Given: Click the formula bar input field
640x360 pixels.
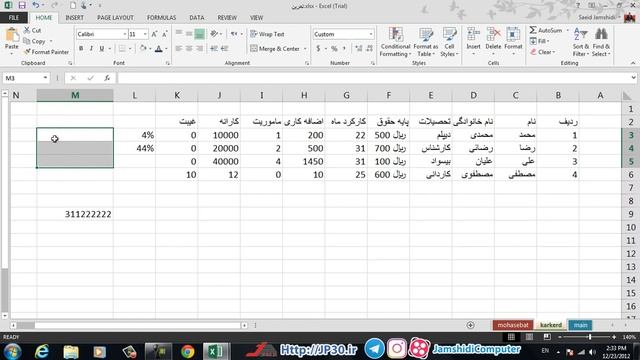Looking at the screenshot, I should point(374,78).
